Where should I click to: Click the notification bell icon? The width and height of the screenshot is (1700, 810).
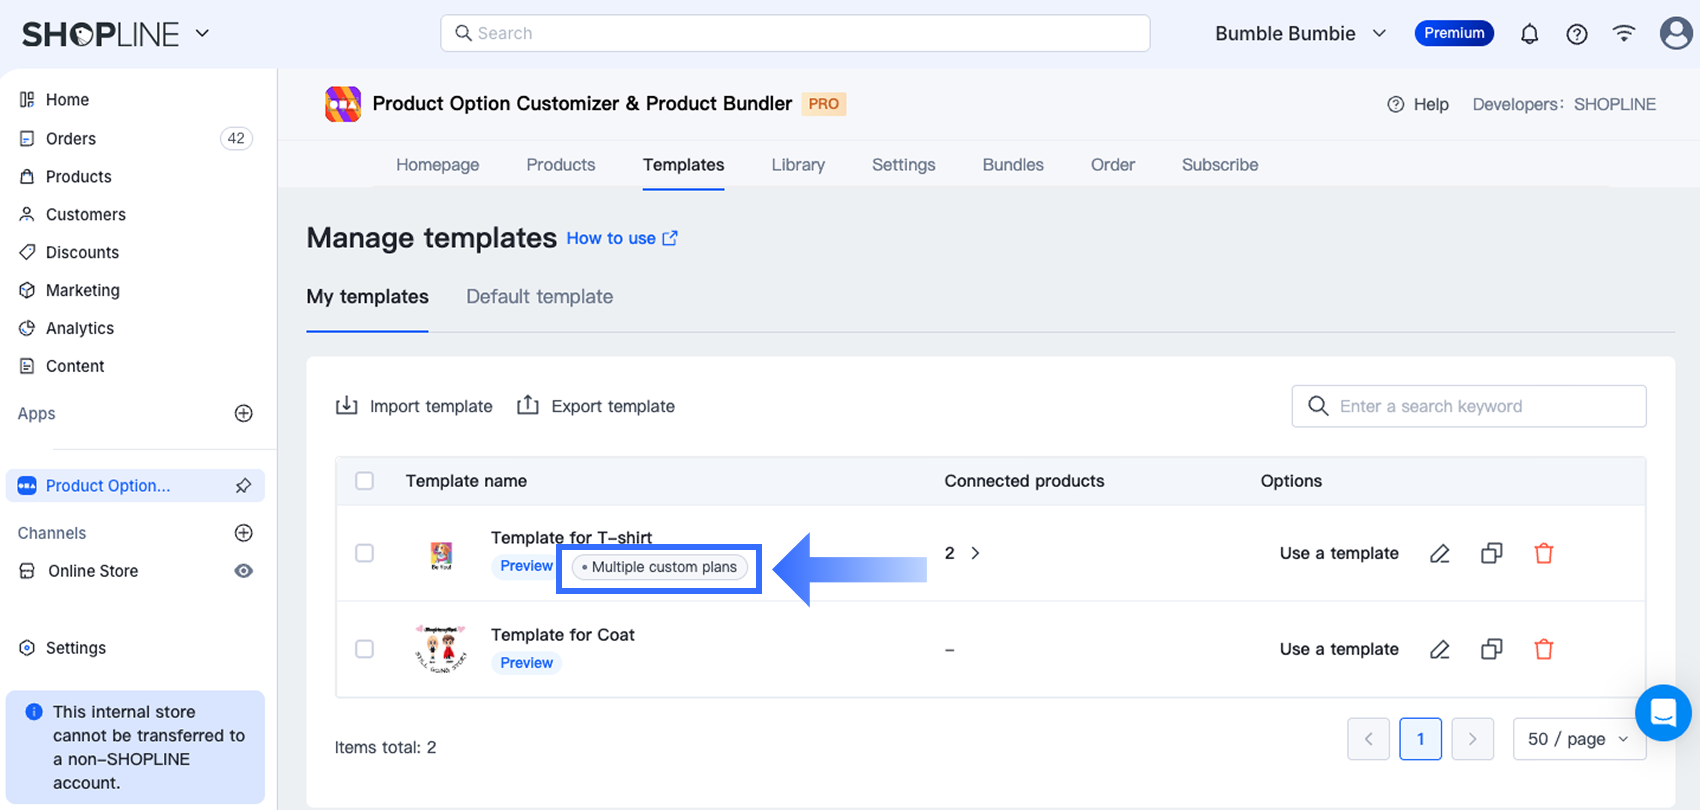[x=1529, y=34]
